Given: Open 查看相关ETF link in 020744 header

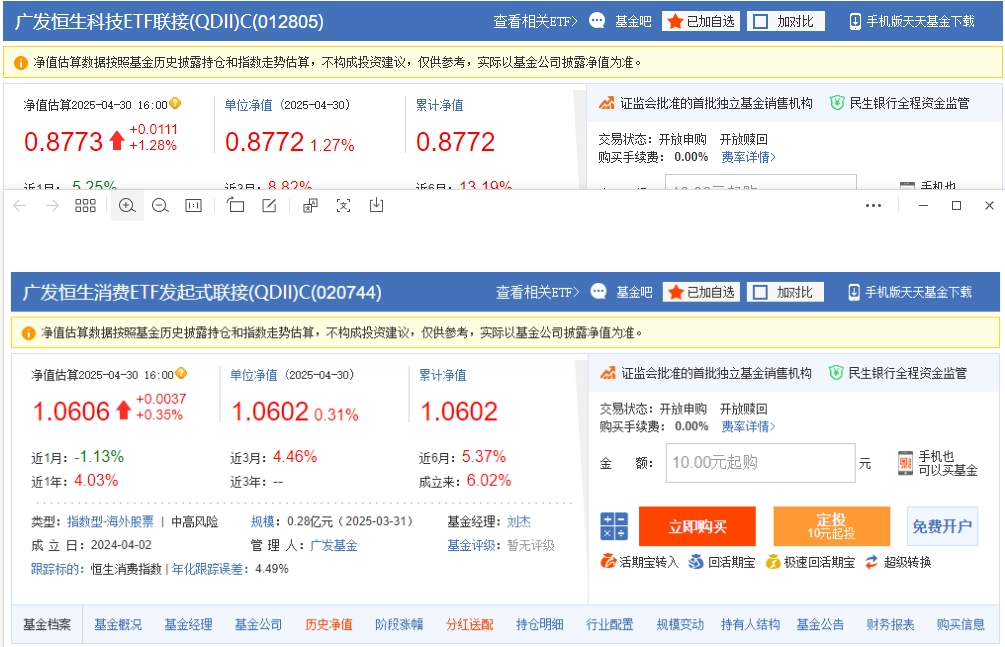Looking at the screenshot, I should tap(537, 292).
